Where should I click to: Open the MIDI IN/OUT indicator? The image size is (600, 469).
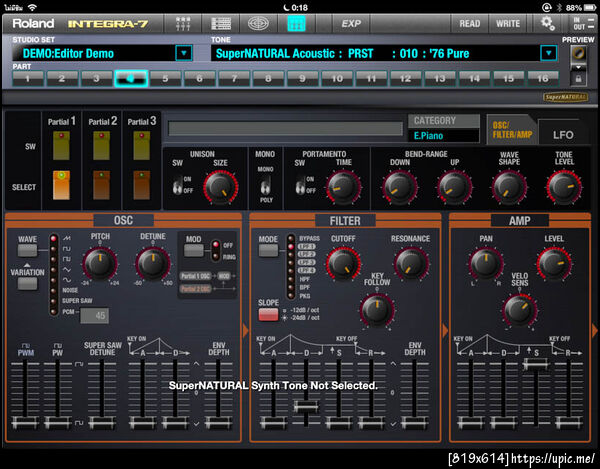point(584,24)
